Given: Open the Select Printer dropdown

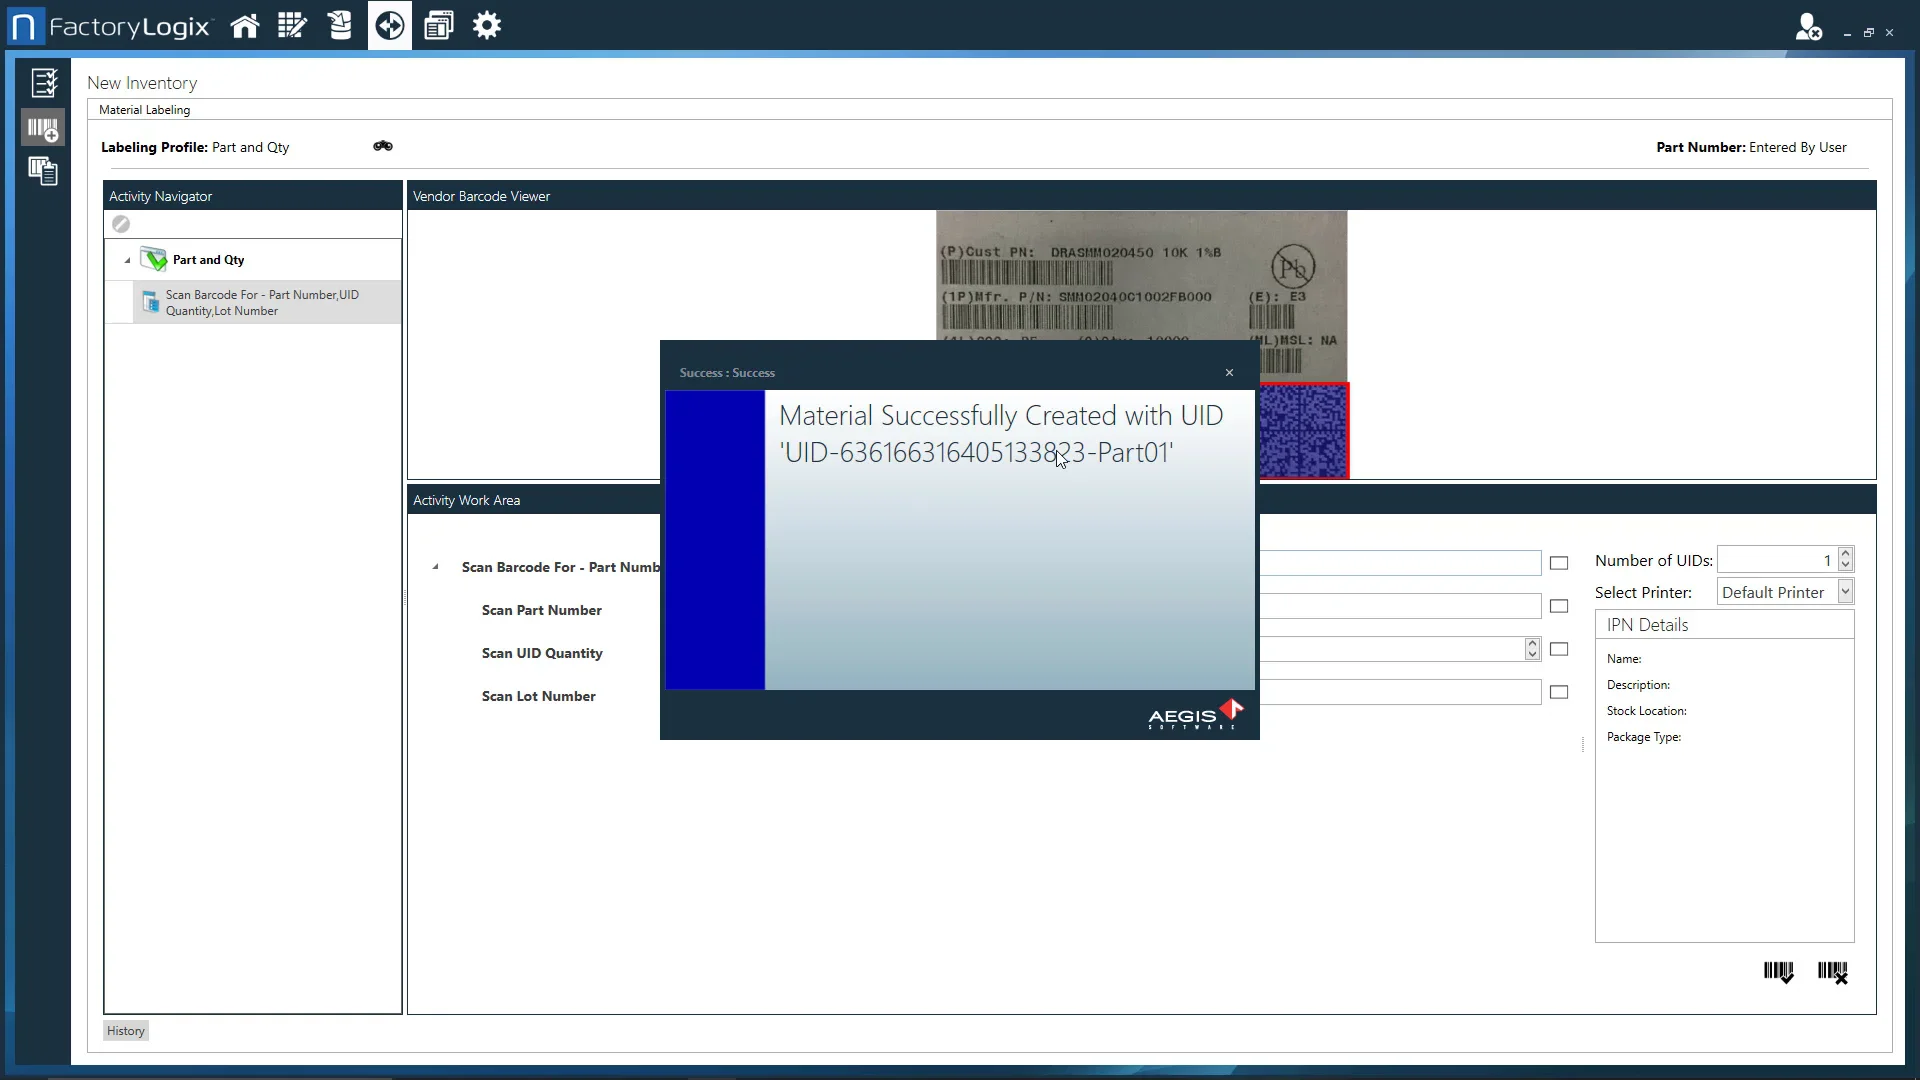Looking at the screenshot, I should 1846,592.
